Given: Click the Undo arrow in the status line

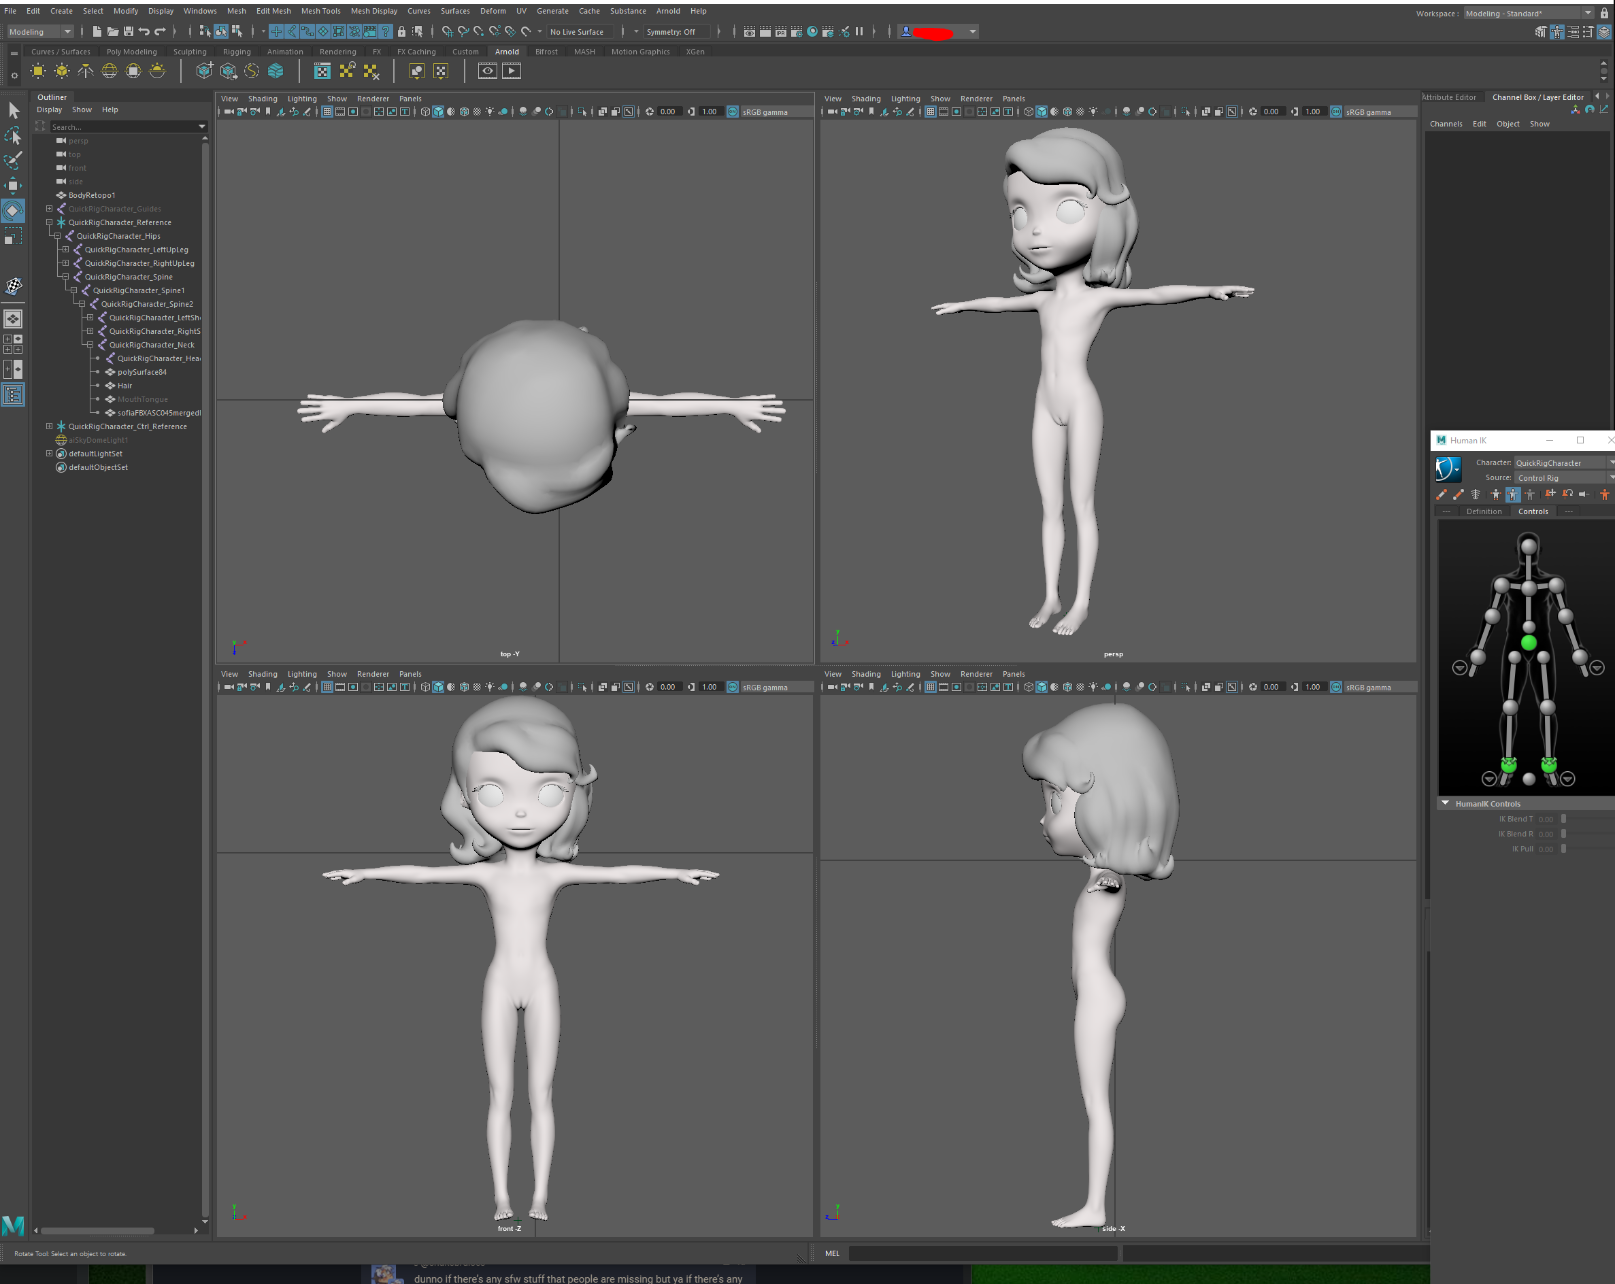Looking at the screenshot, I should click(144, 32).
